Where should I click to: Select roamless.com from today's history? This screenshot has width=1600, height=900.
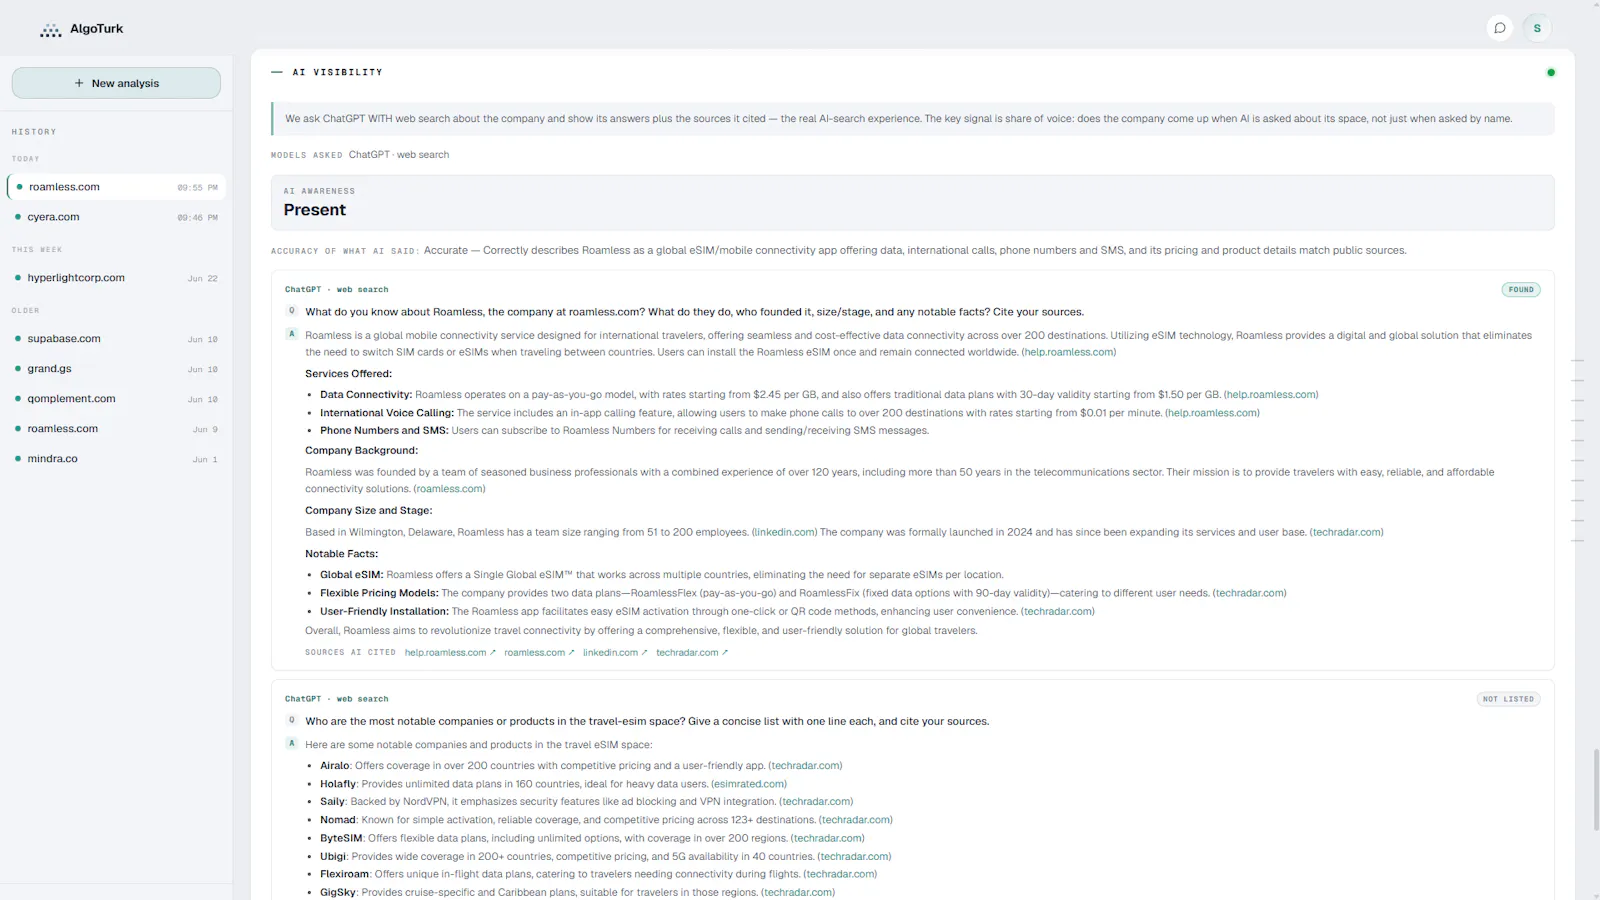pyautogui.click(x=116, y=187)
